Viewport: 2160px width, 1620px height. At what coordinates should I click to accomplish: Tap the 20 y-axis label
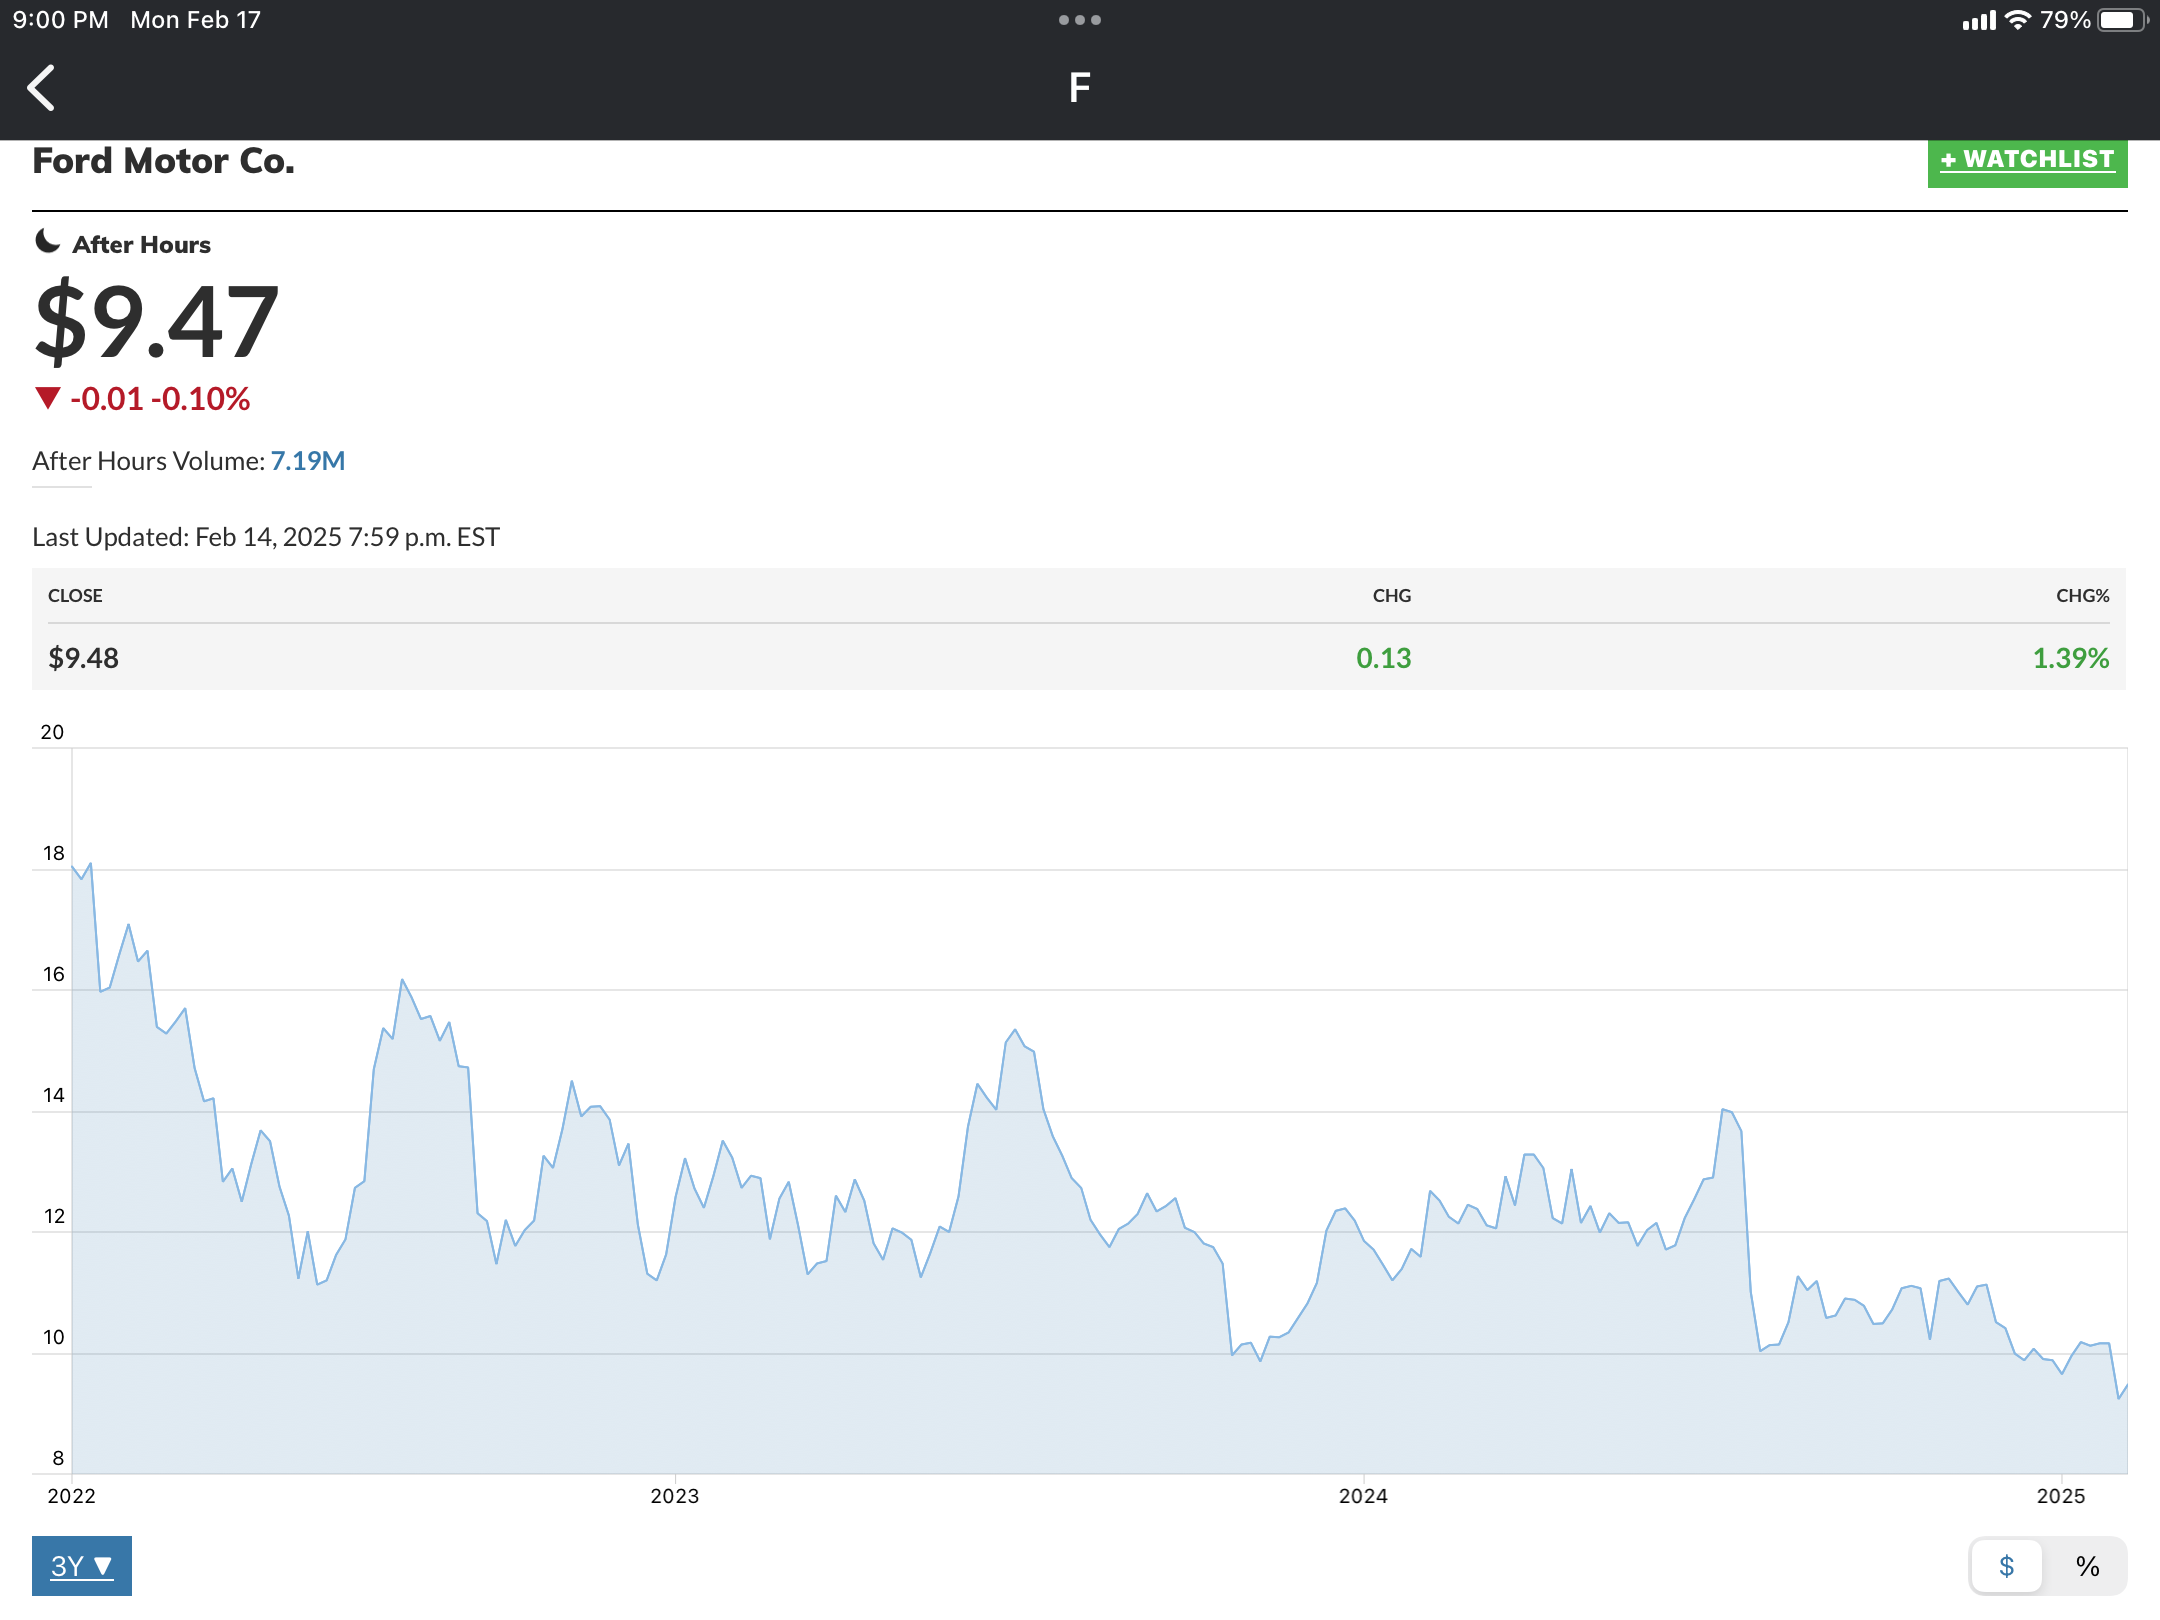[52, 732]
